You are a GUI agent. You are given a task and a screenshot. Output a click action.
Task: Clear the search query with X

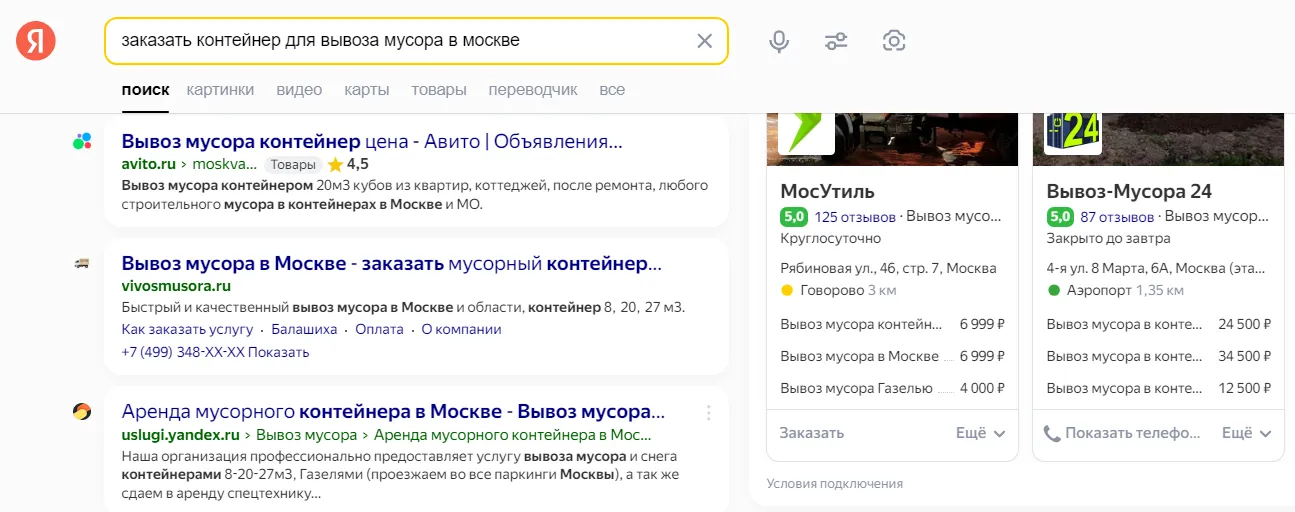coord(704,41)
